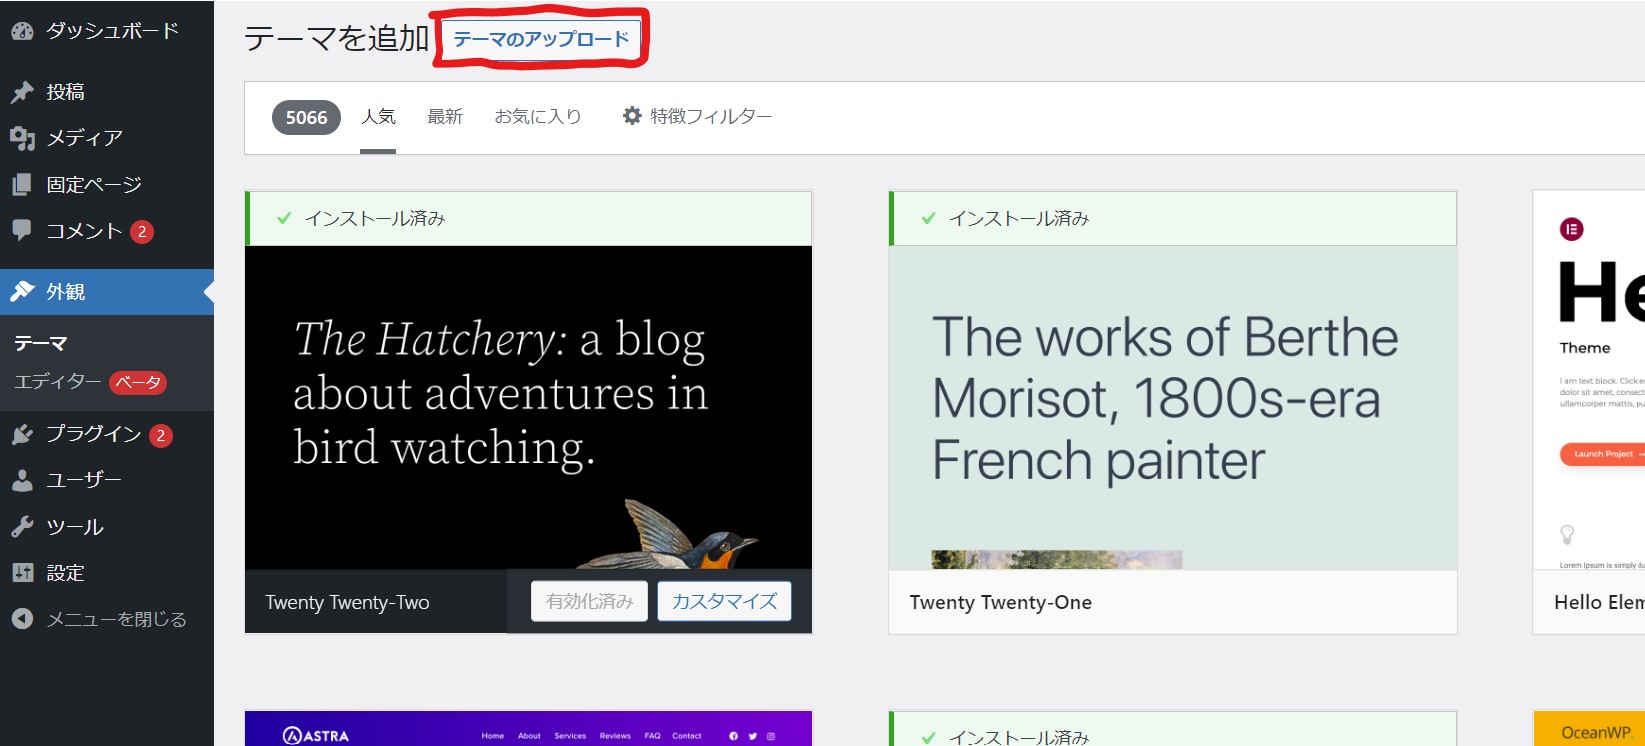Open the Astra theme thumbnail

[x=528, y=729]
